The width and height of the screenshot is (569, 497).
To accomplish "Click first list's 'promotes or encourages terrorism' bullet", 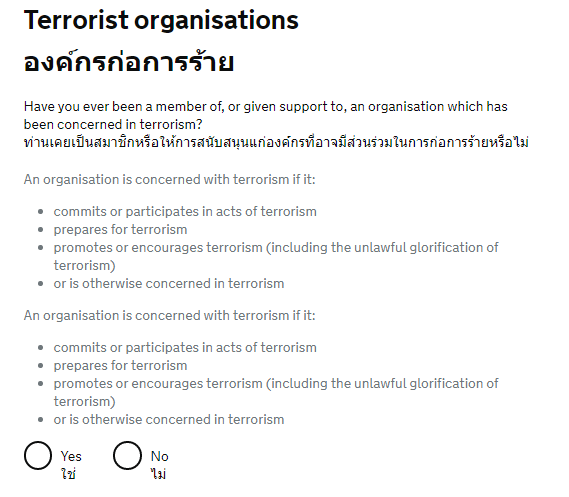I will click(276, 256).
